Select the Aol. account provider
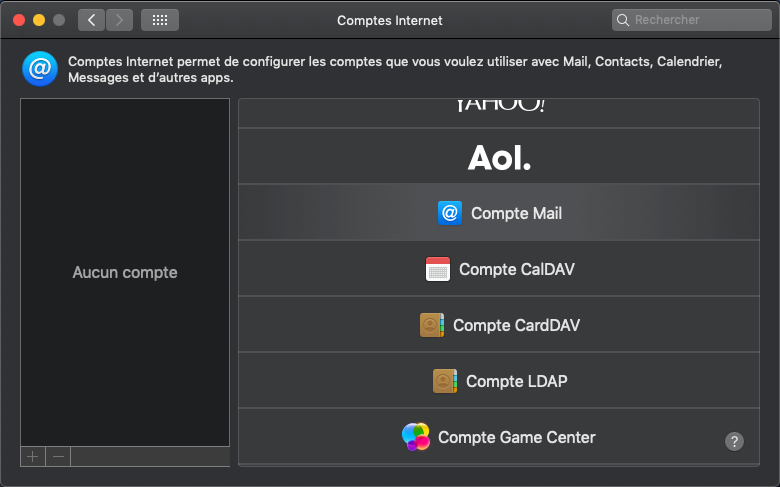 point(500,157)
